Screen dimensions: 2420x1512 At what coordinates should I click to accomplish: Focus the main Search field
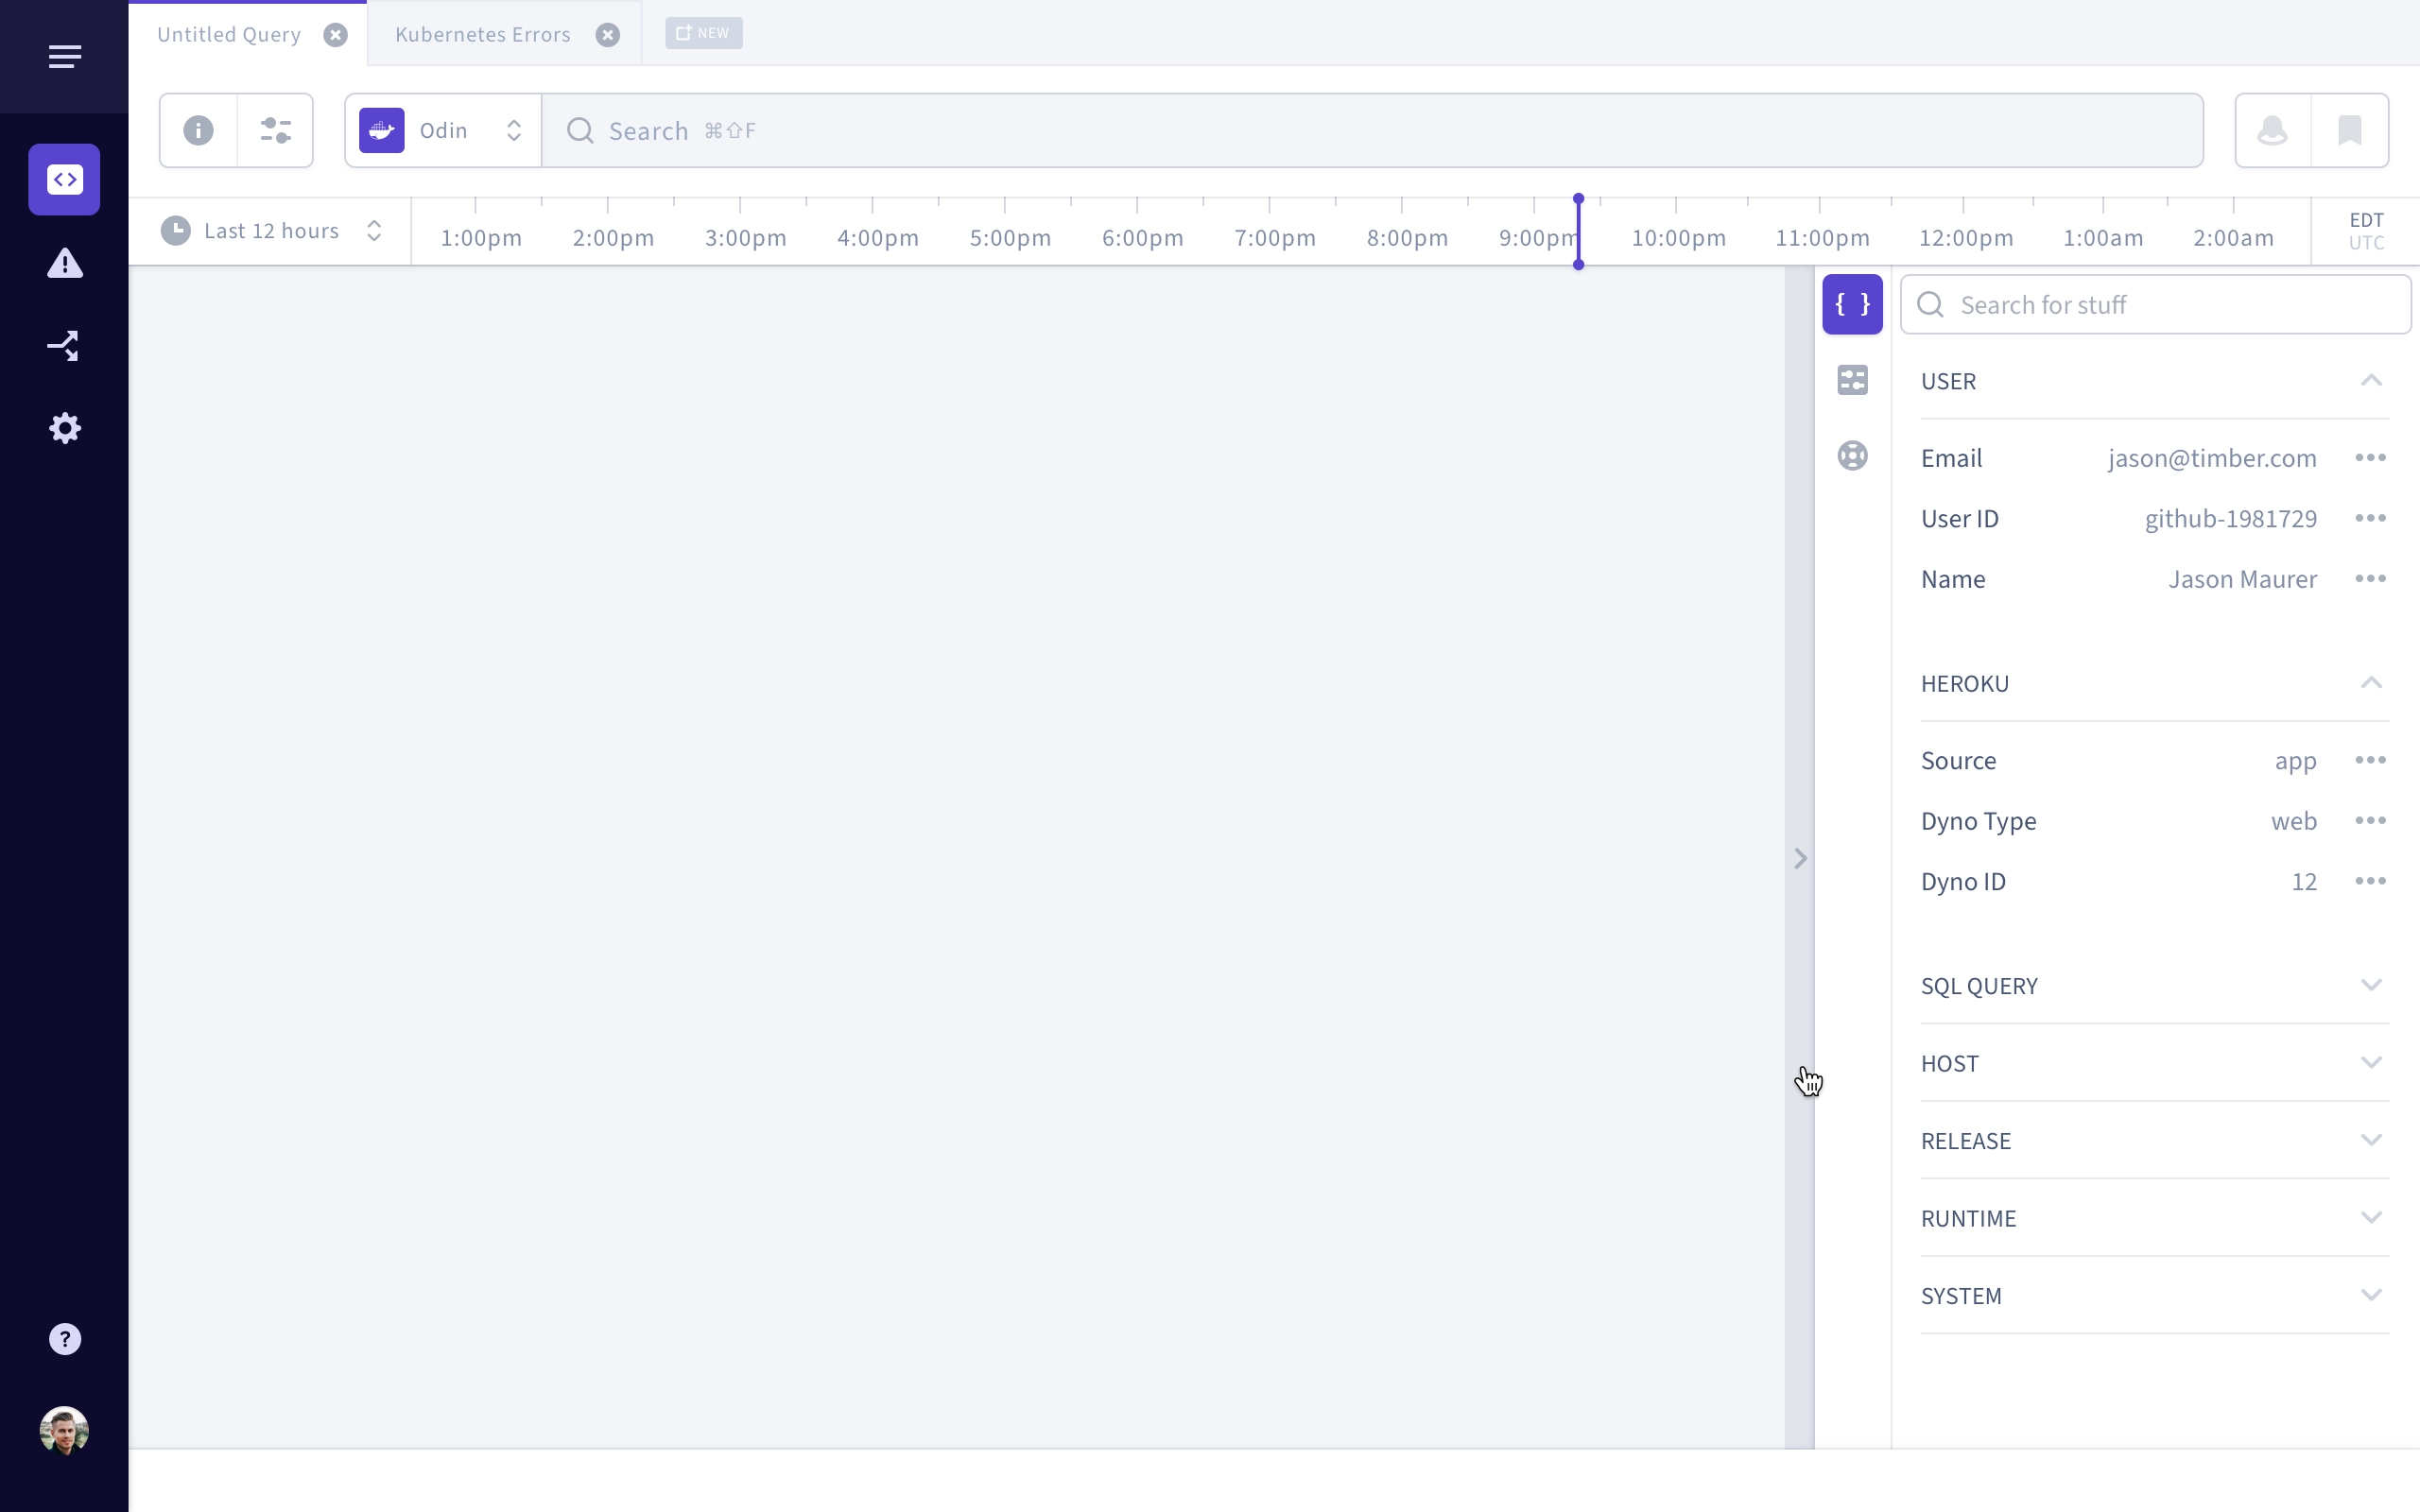coord(1372,130)
